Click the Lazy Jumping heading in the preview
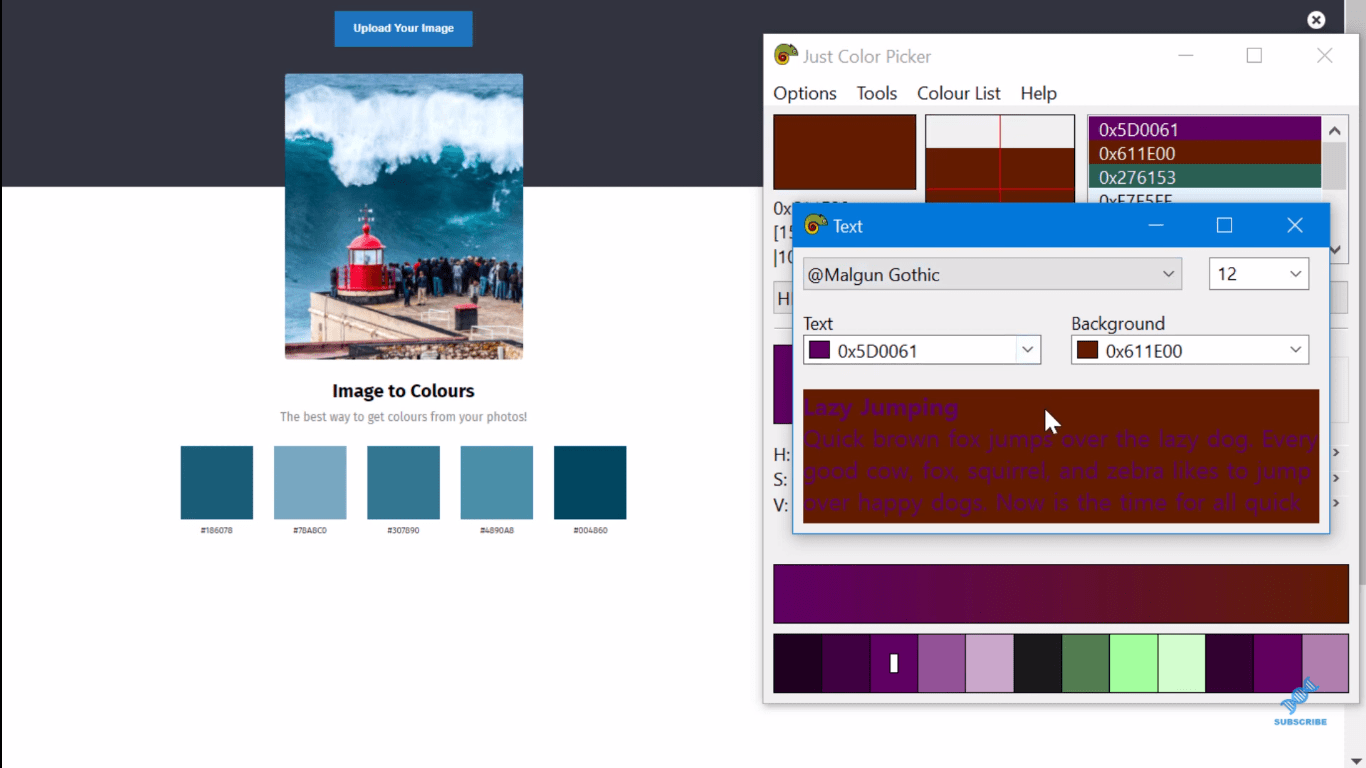 (881, 408)
